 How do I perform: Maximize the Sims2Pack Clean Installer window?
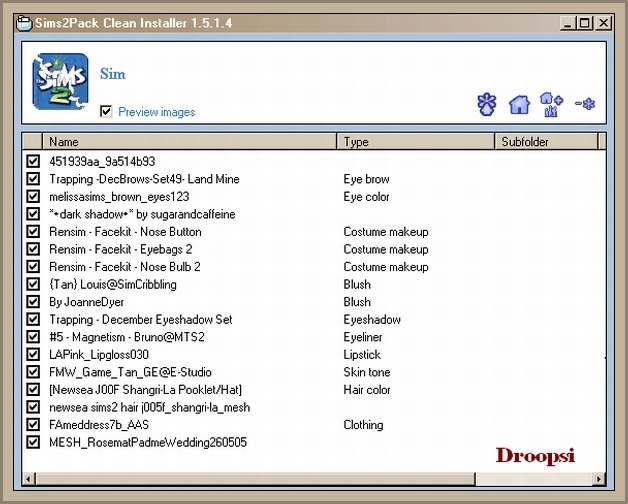[x=584, y=23]
